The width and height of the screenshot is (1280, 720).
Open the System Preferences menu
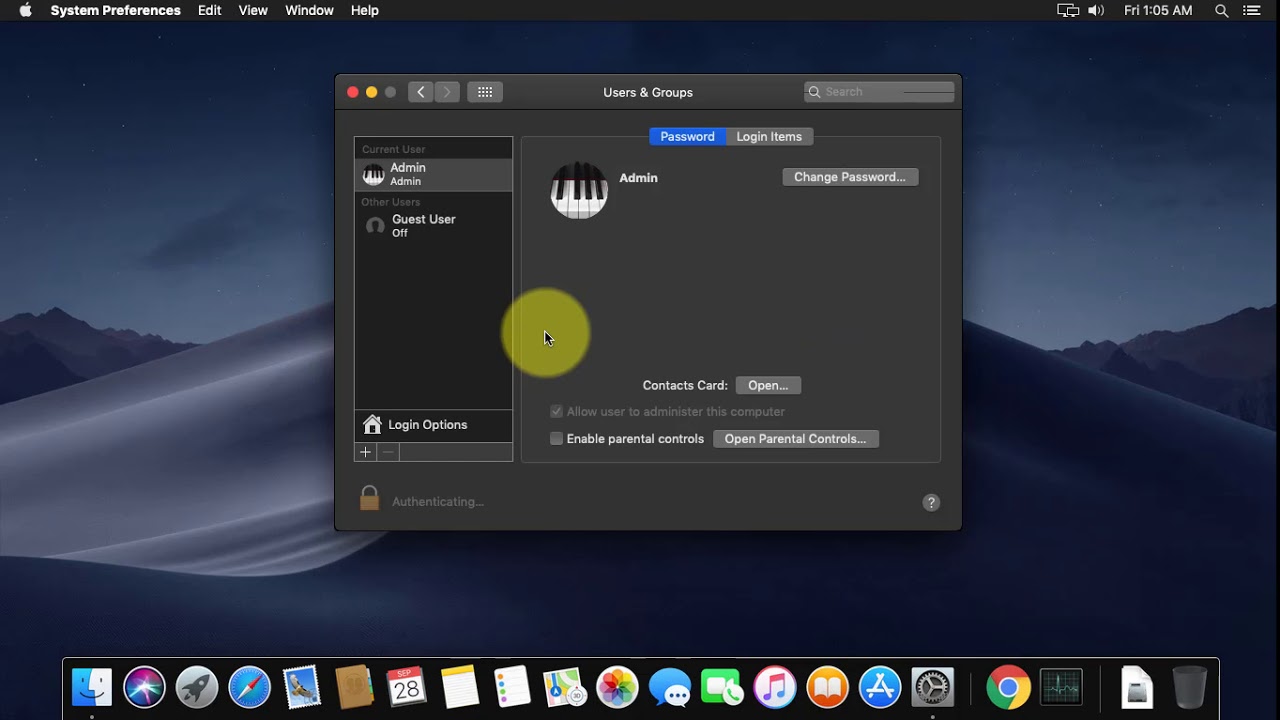click(x=116, y=10)
